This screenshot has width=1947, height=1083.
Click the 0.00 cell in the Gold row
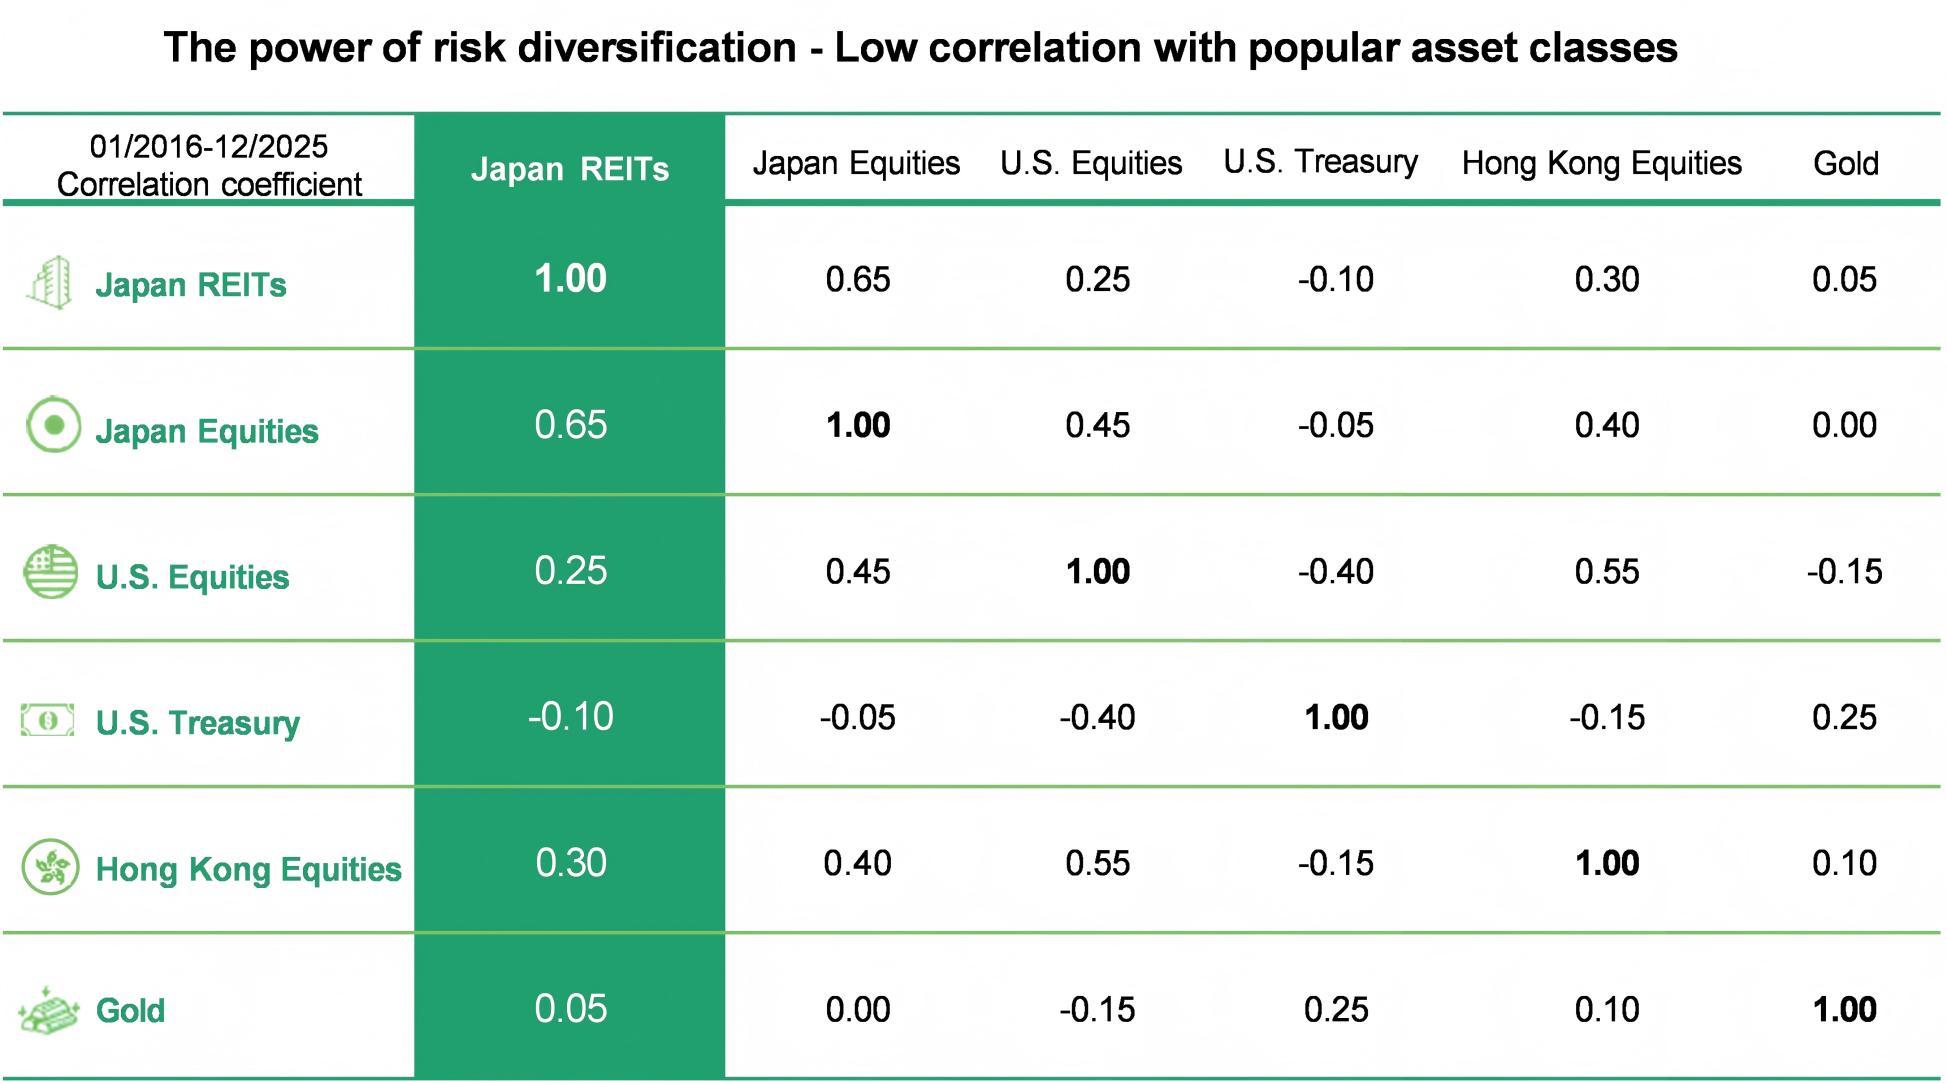(857, 1009)
